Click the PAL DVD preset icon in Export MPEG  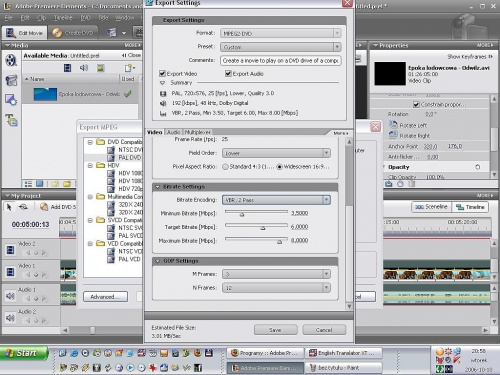(x=111, y=158)
